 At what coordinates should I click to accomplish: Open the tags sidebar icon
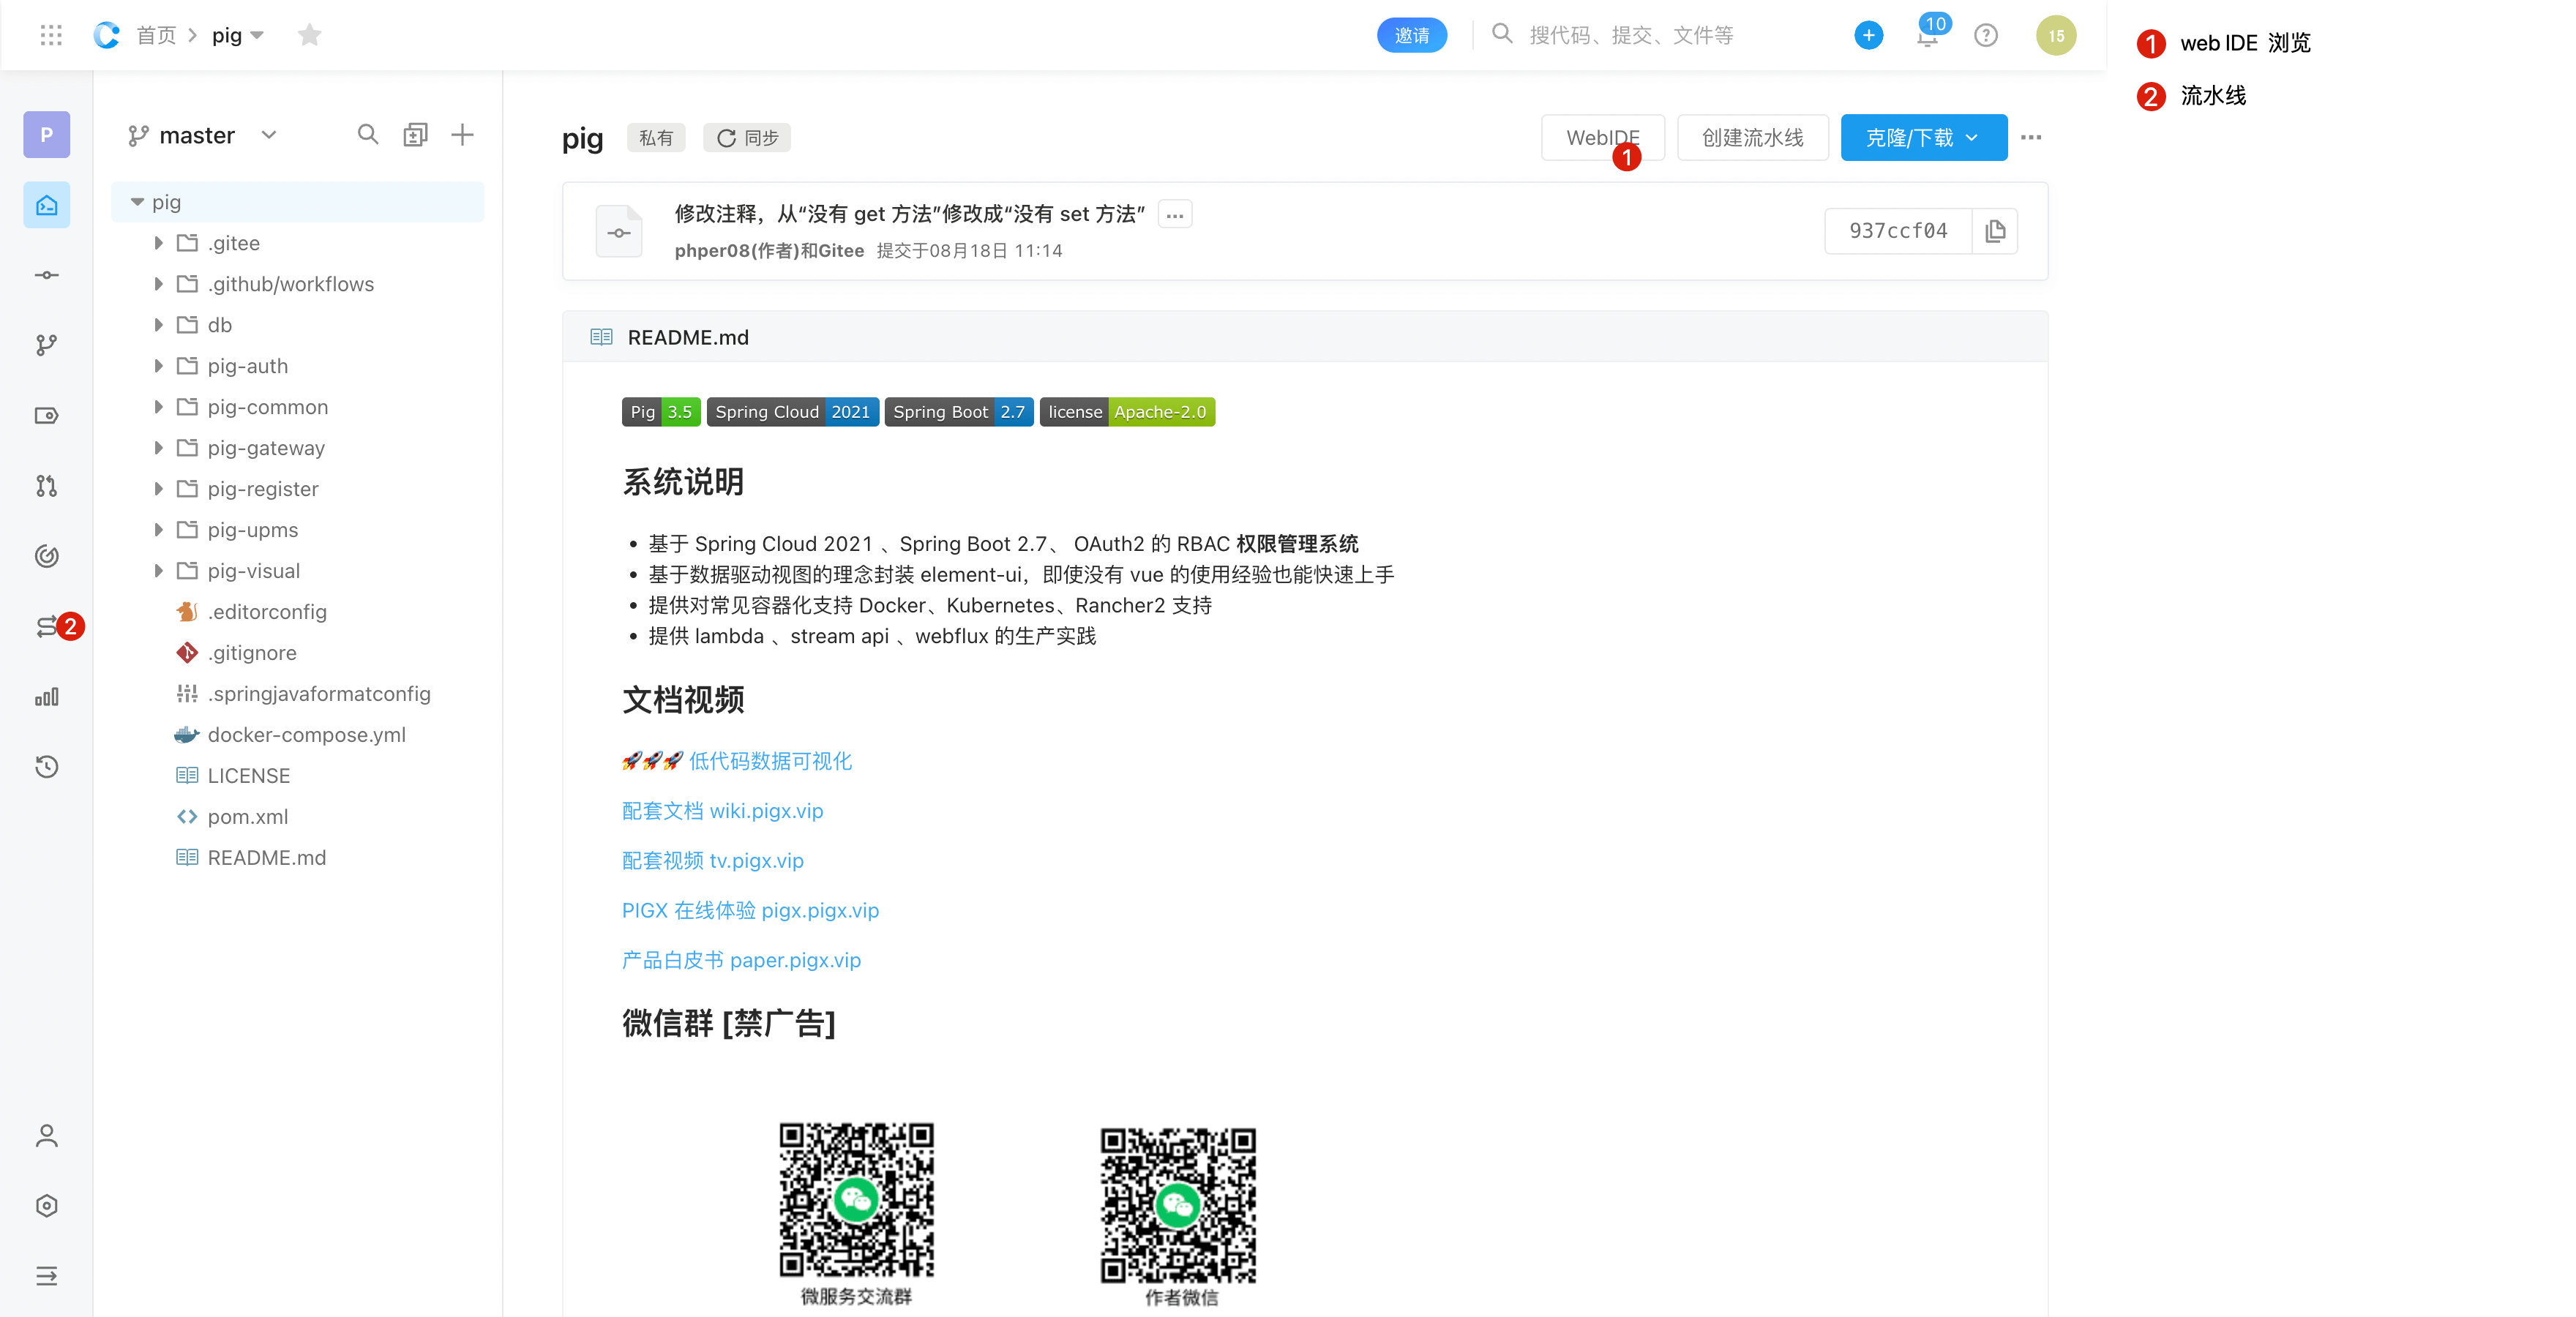[x=47, y=415]
